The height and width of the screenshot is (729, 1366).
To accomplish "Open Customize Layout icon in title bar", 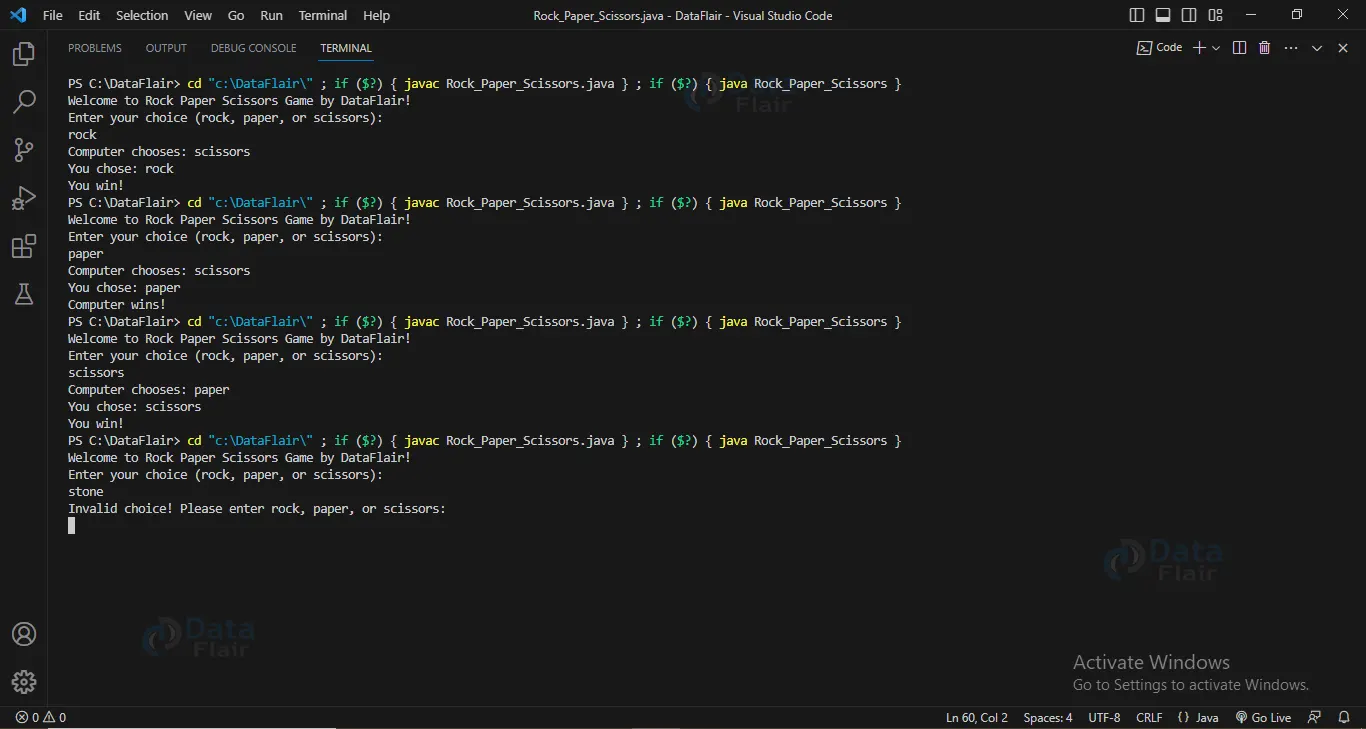I will pos(1215,15).
